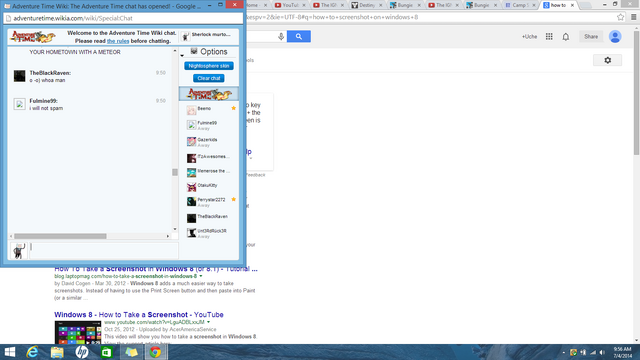The image size is (640, 360).
Task: Click TheBlackRaven avatar in chat messages
Action: [19, 76]
